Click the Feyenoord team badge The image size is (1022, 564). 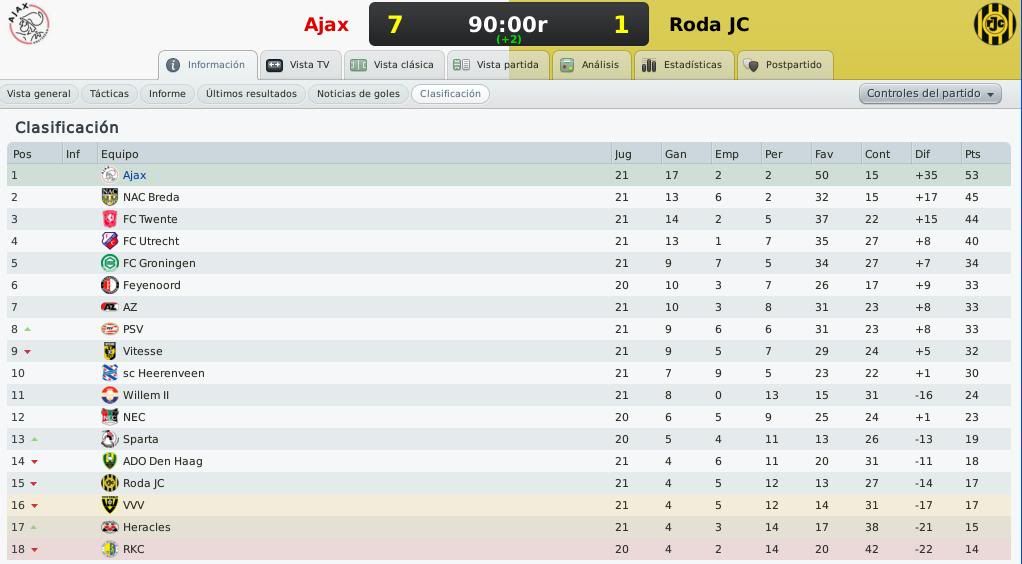tap(110, 285)
